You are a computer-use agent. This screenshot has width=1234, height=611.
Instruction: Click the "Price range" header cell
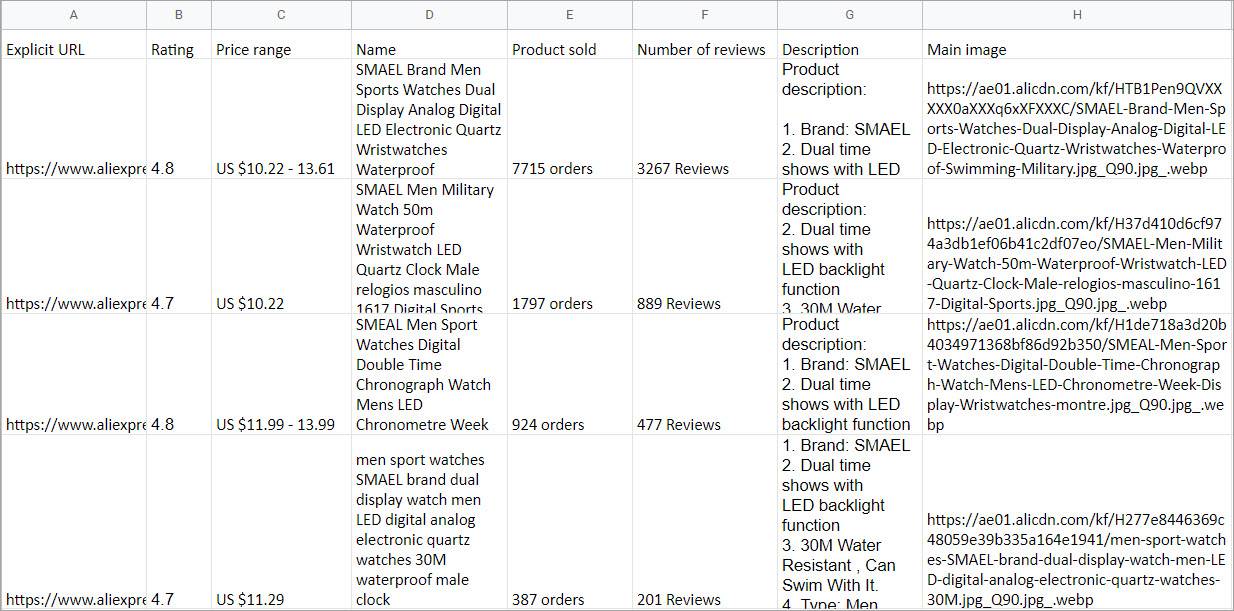(281, 45)
